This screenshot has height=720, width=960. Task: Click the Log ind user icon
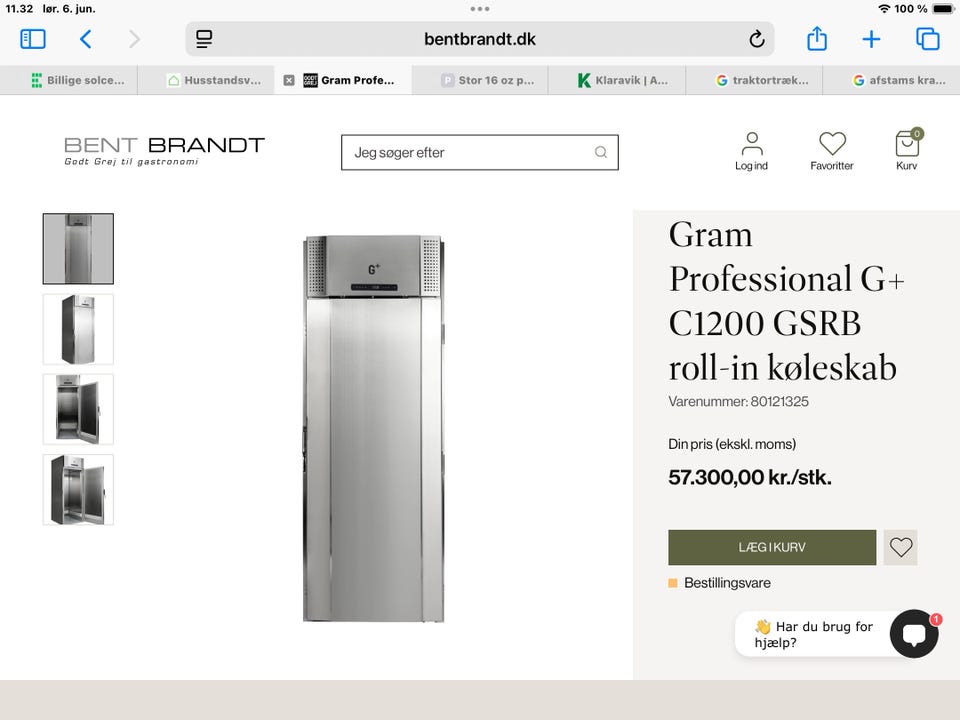click(751, 151)
